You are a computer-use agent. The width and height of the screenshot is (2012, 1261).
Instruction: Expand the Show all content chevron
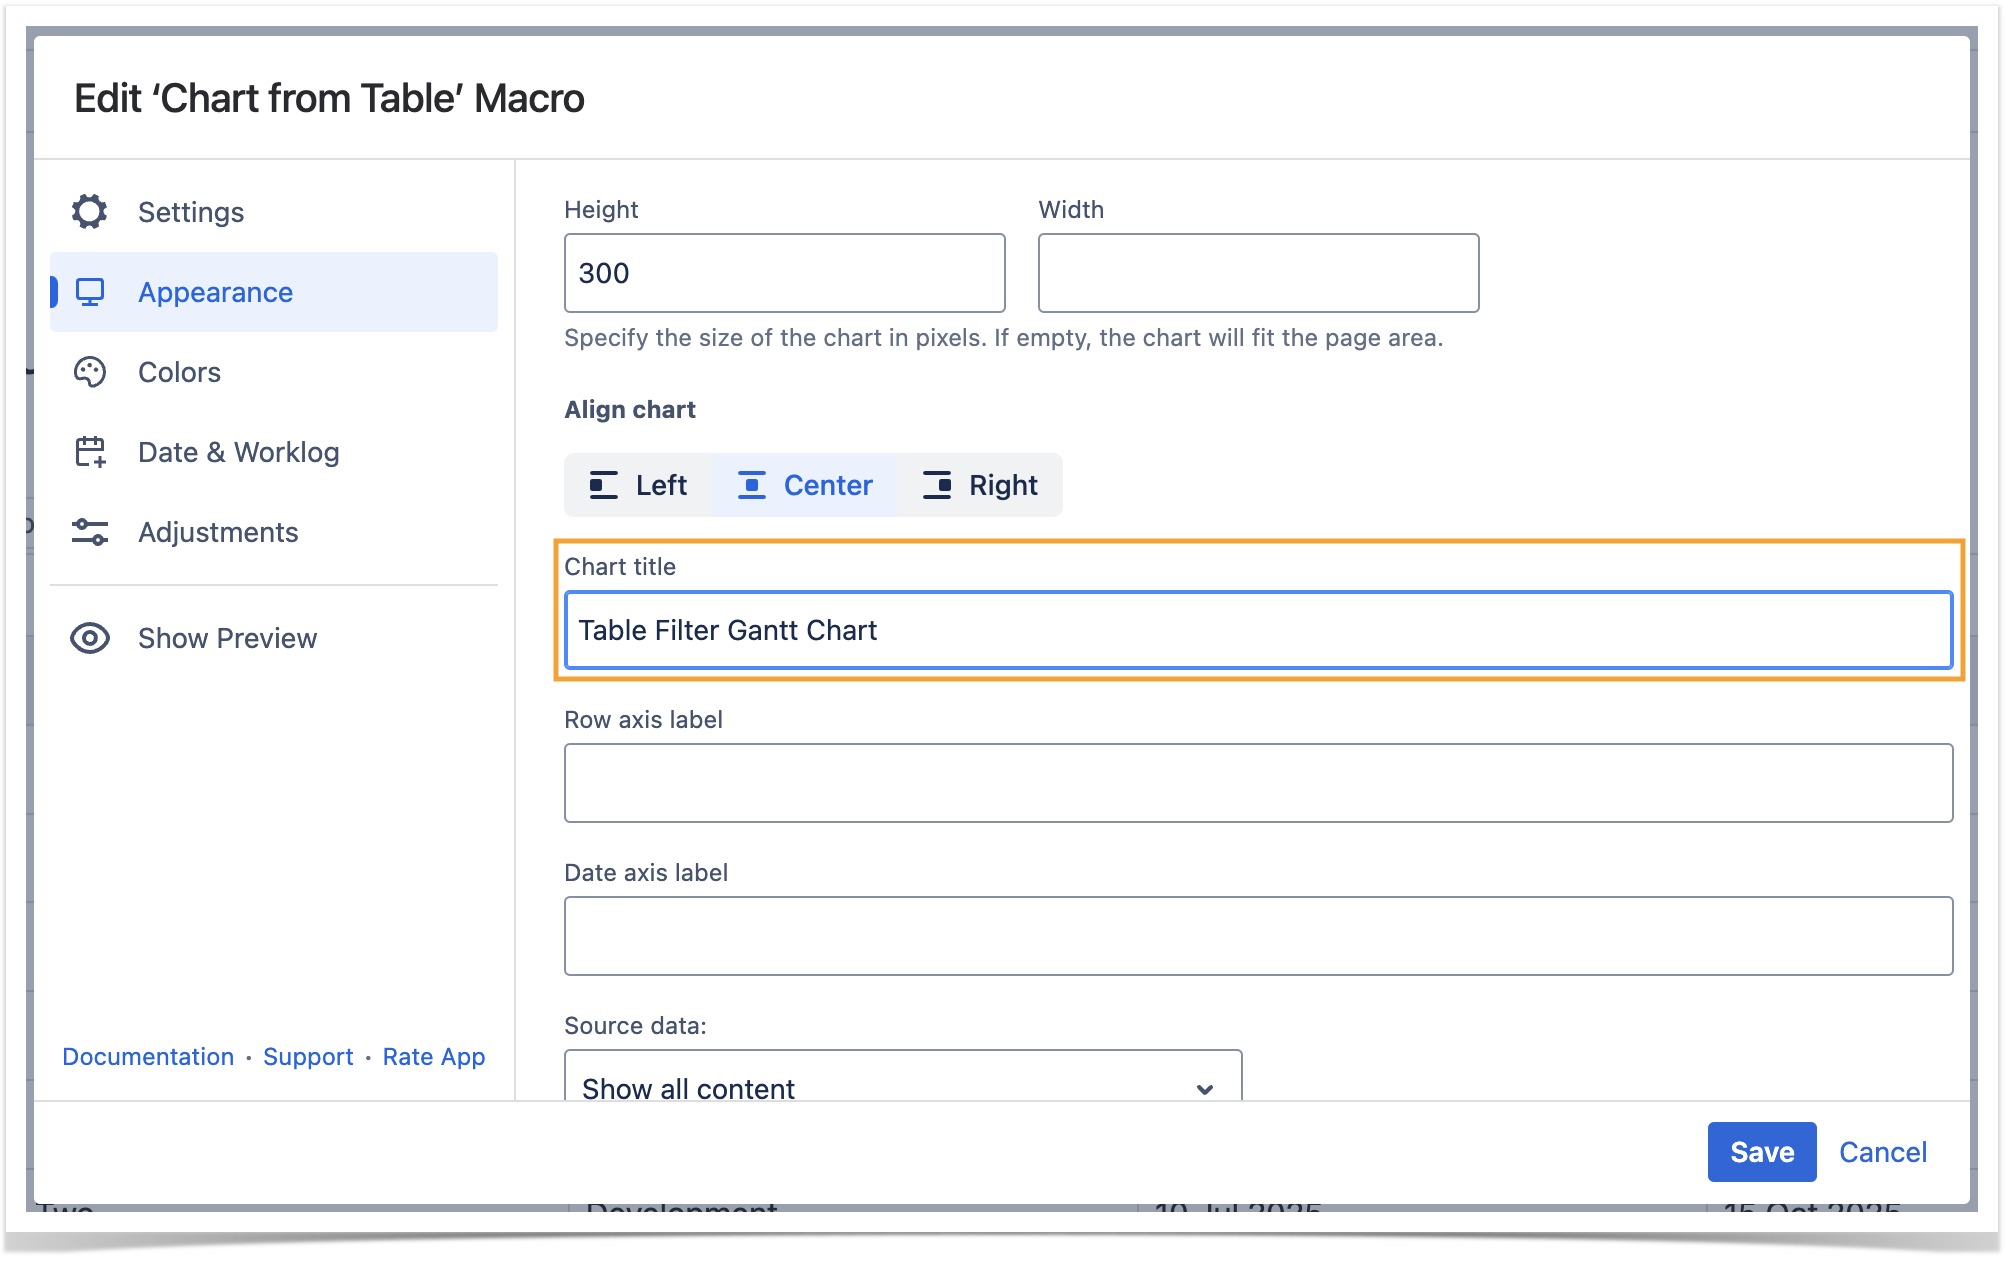point(1205,1089)
